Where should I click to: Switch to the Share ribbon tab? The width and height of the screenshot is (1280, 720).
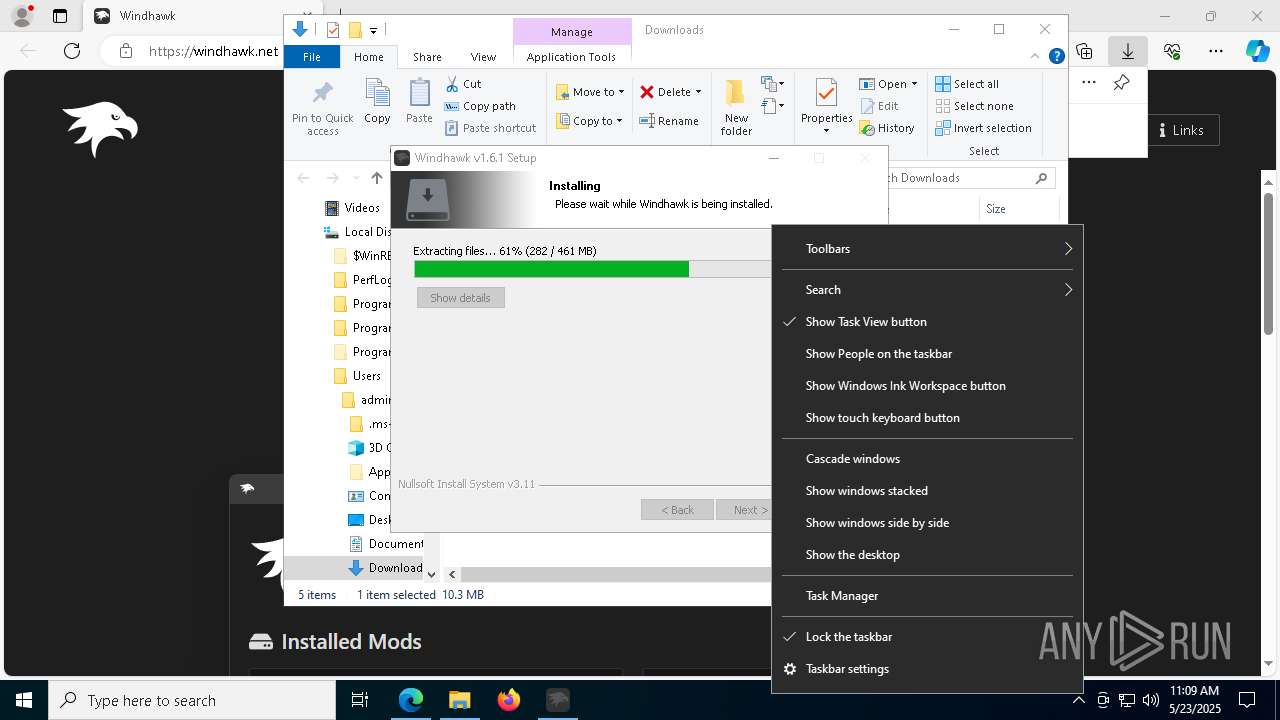pyautogui.click(x=427, y=57)
